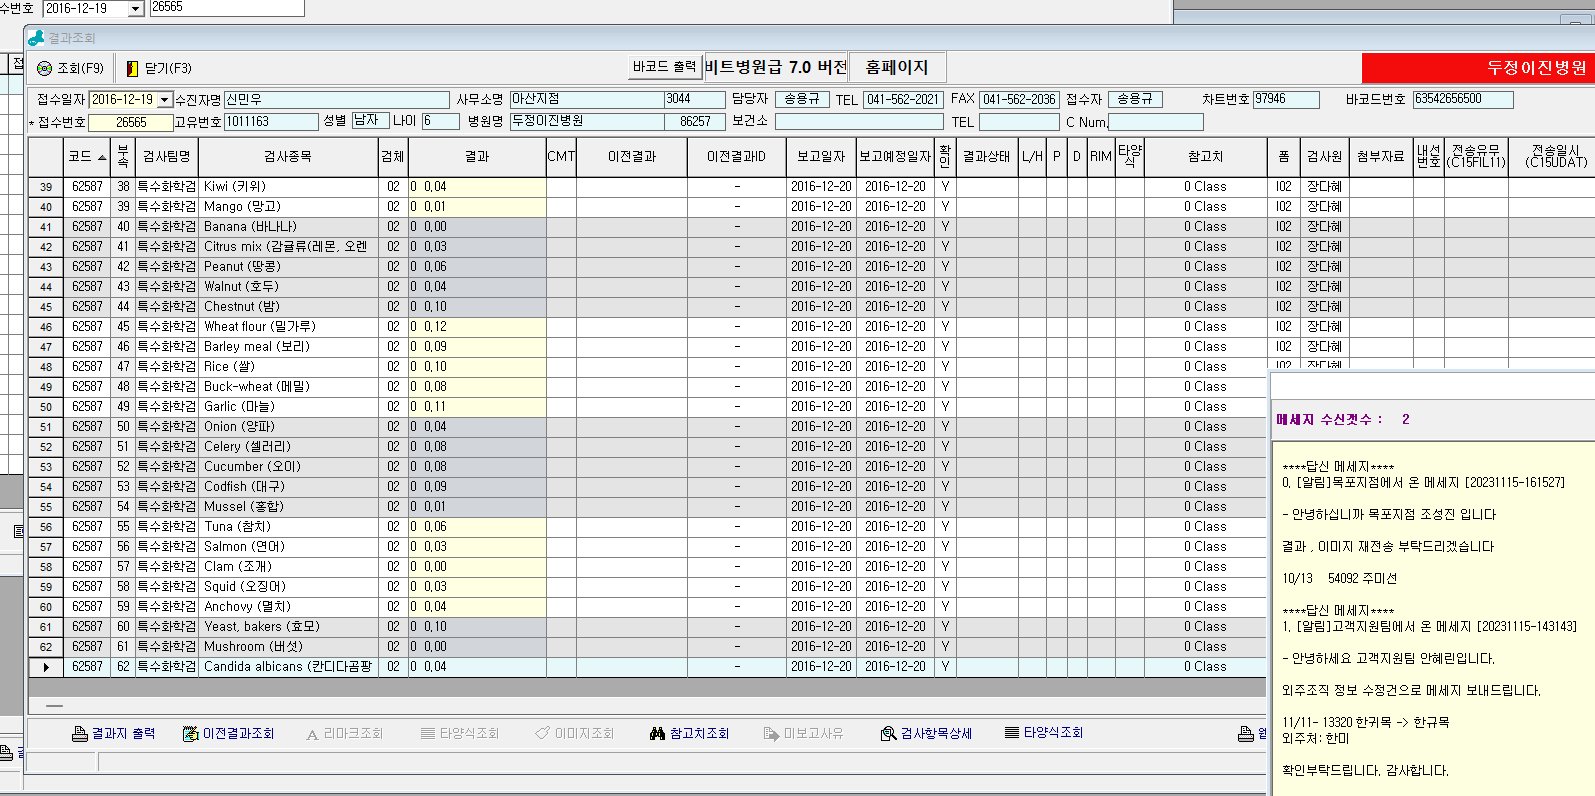
Task: Click the 홈페이지 button
Action: click(x=896, y=67)
